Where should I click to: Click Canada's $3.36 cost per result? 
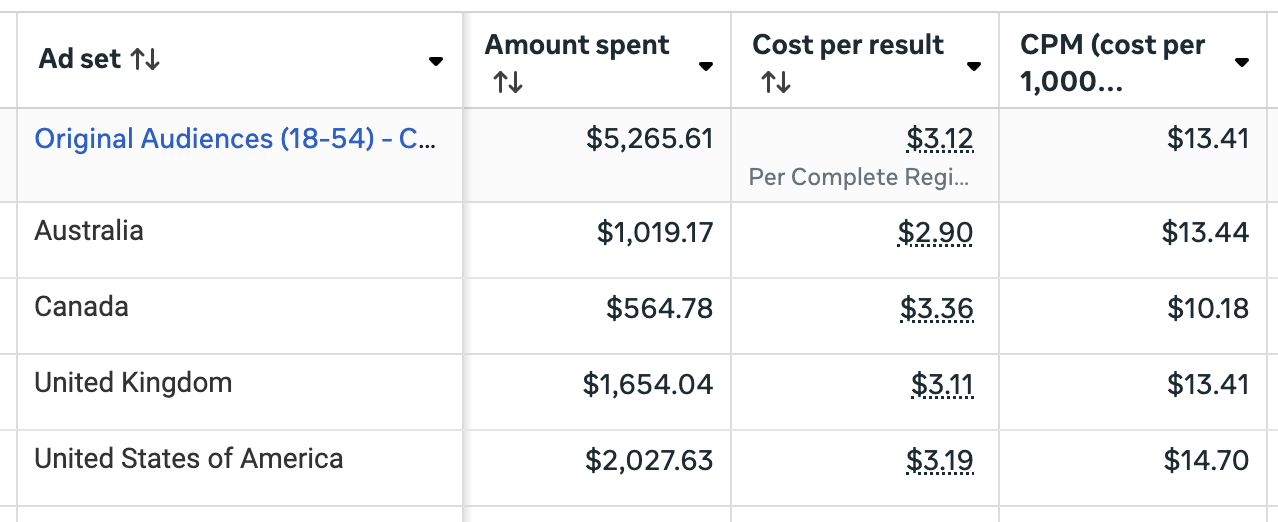point(936,309)
